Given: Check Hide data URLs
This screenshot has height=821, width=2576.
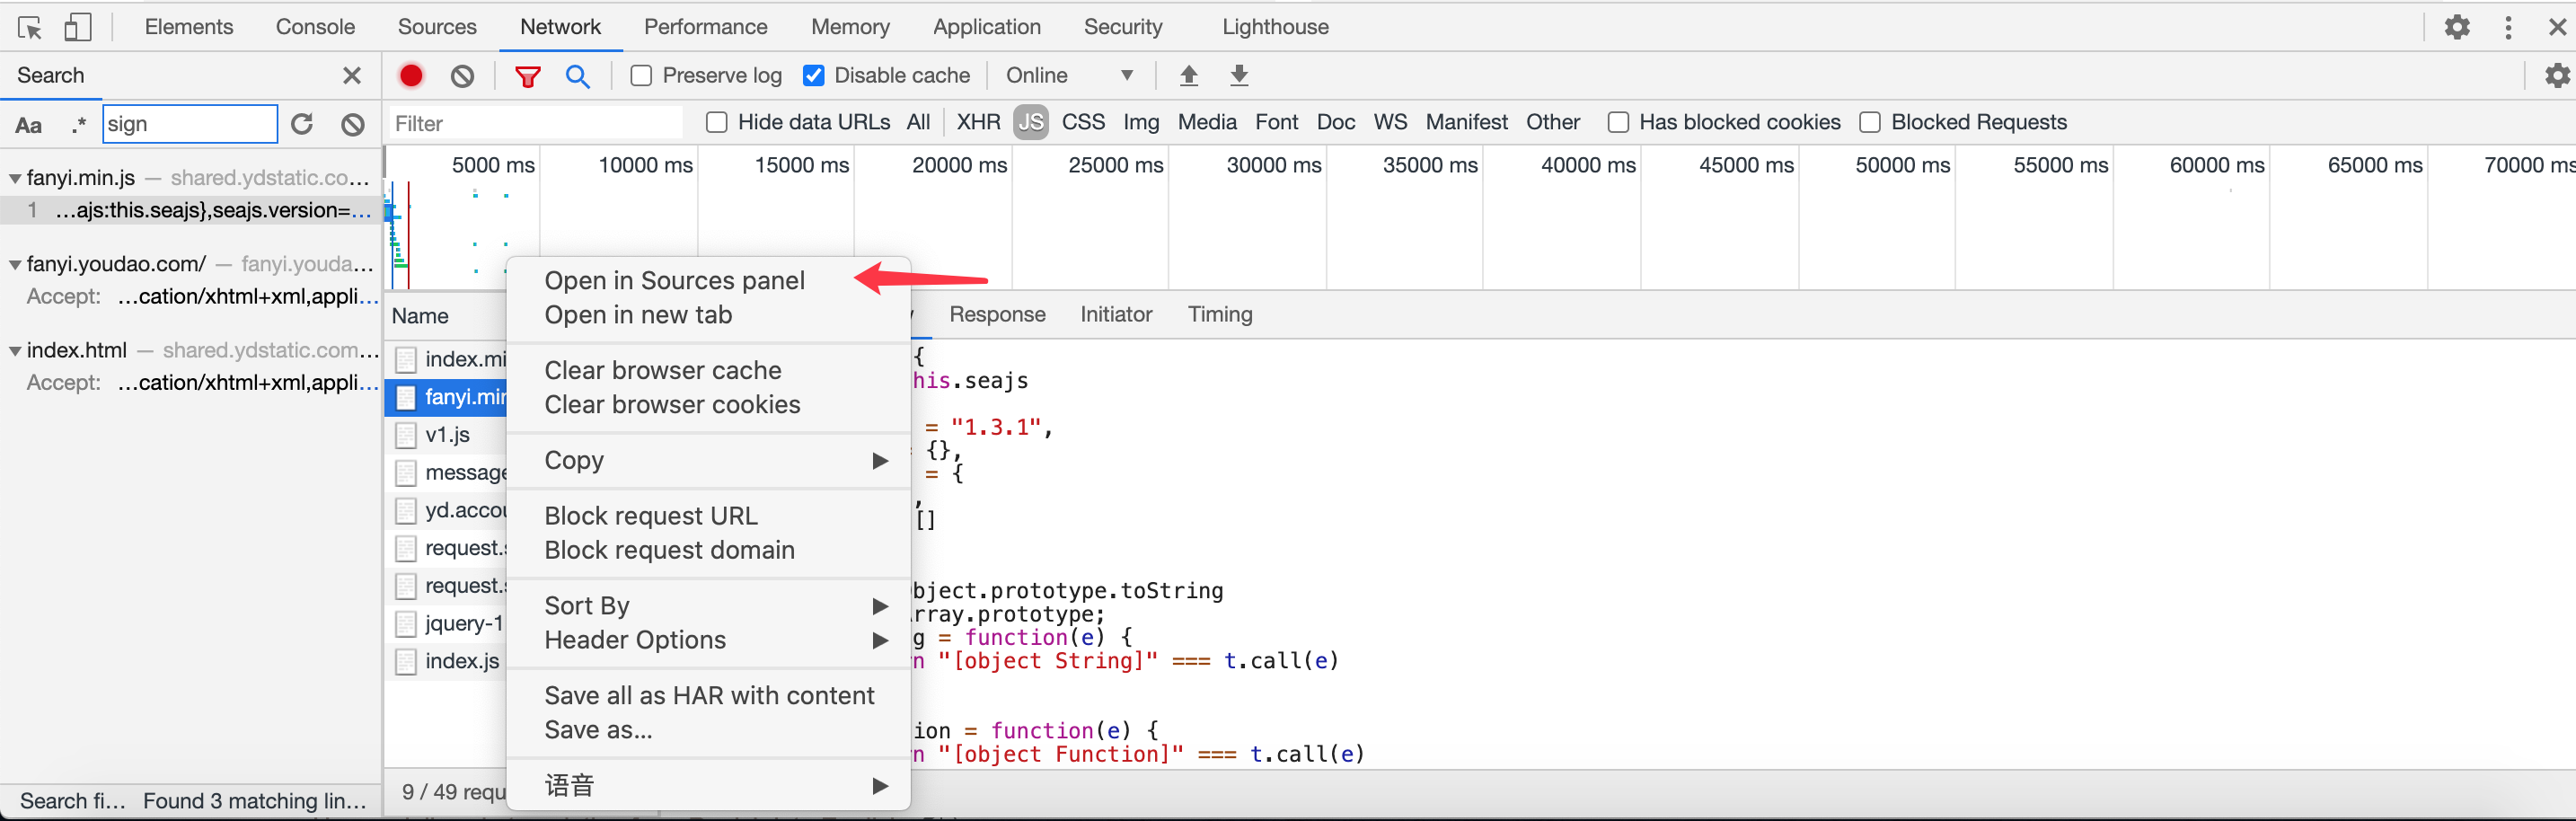Looking at the screenshot, I should pos(716,122).
